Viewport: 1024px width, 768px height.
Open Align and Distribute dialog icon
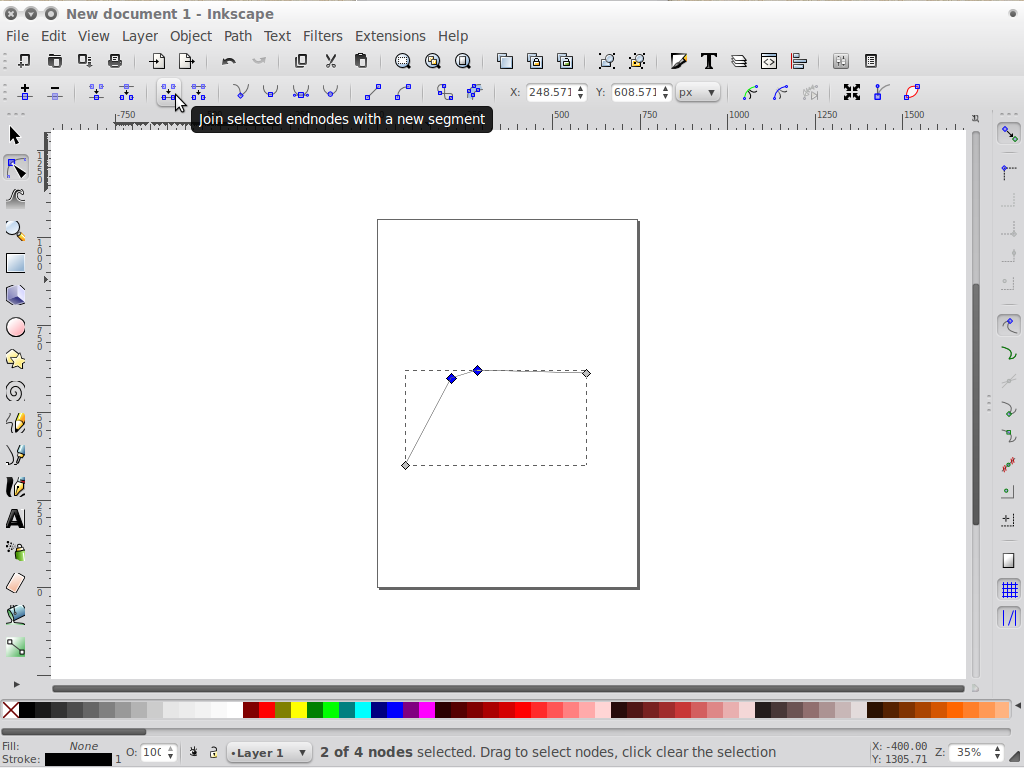pos(799,61)
